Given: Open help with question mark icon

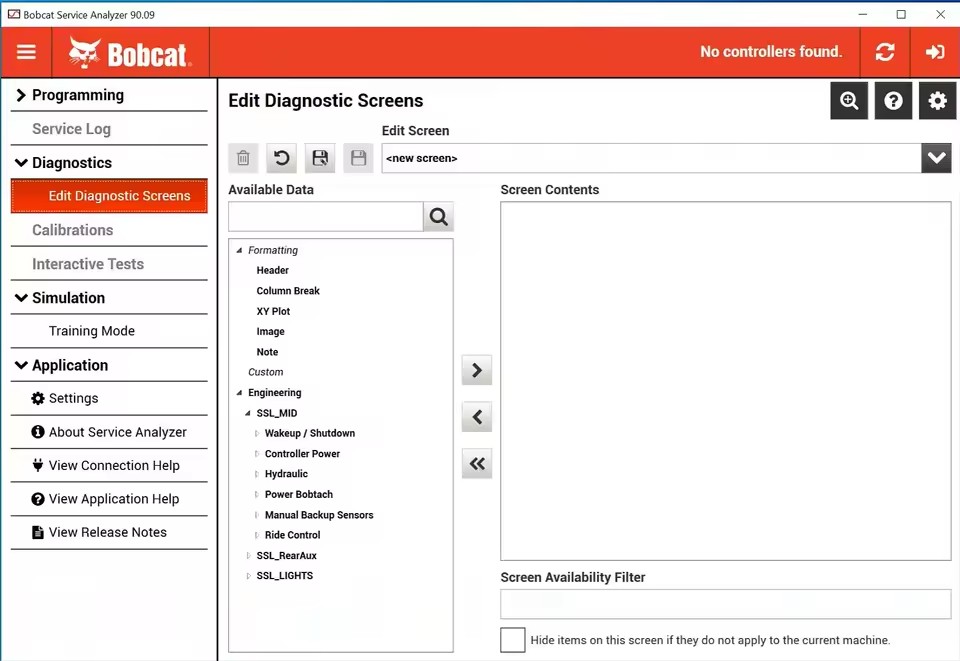Looking at the screenshot, I should [893, 101].
